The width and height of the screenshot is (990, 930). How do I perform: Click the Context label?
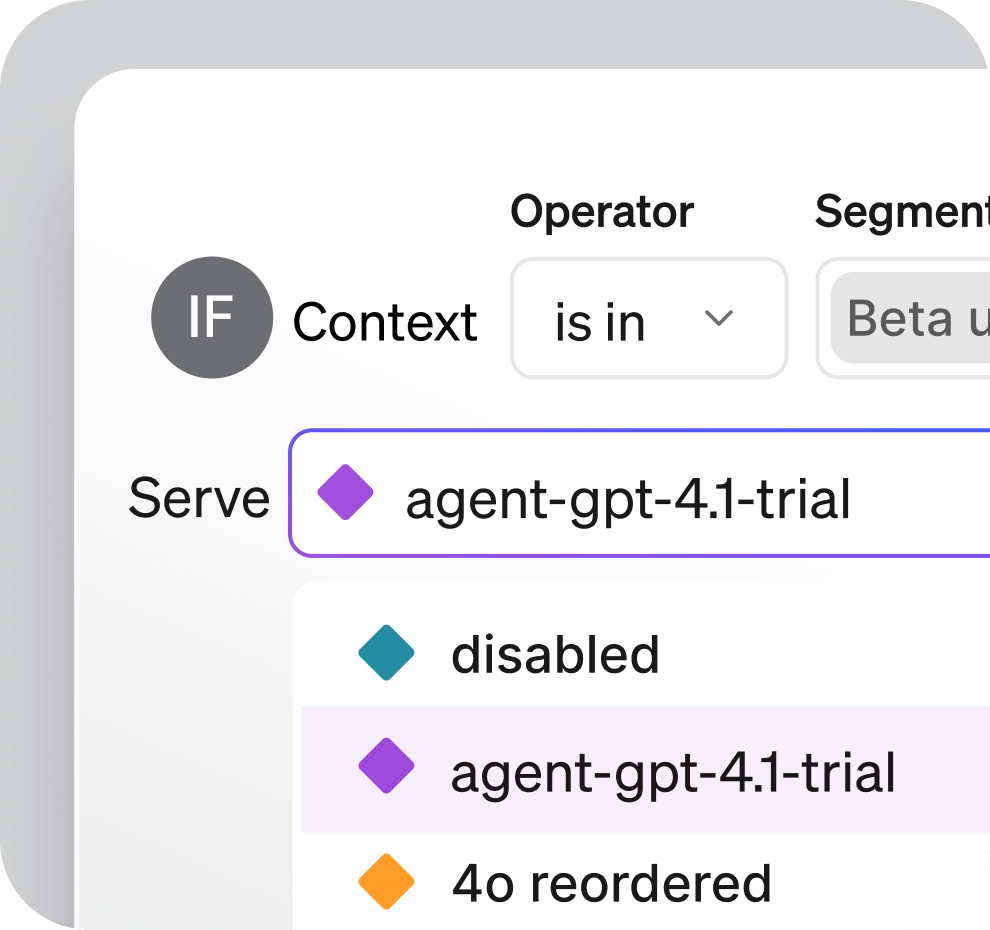385,320
